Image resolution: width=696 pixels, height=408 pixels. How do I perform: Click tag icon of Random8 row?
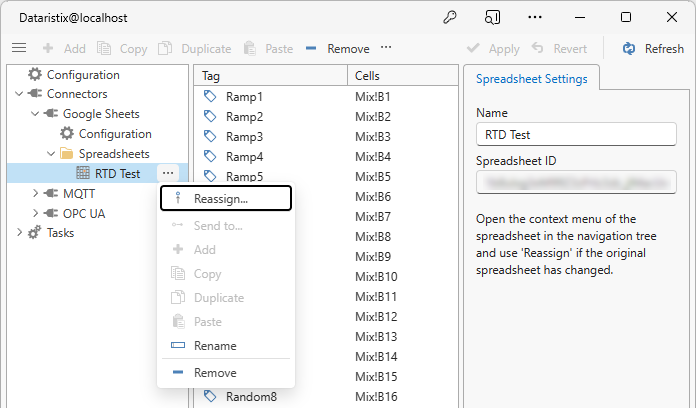210,396
